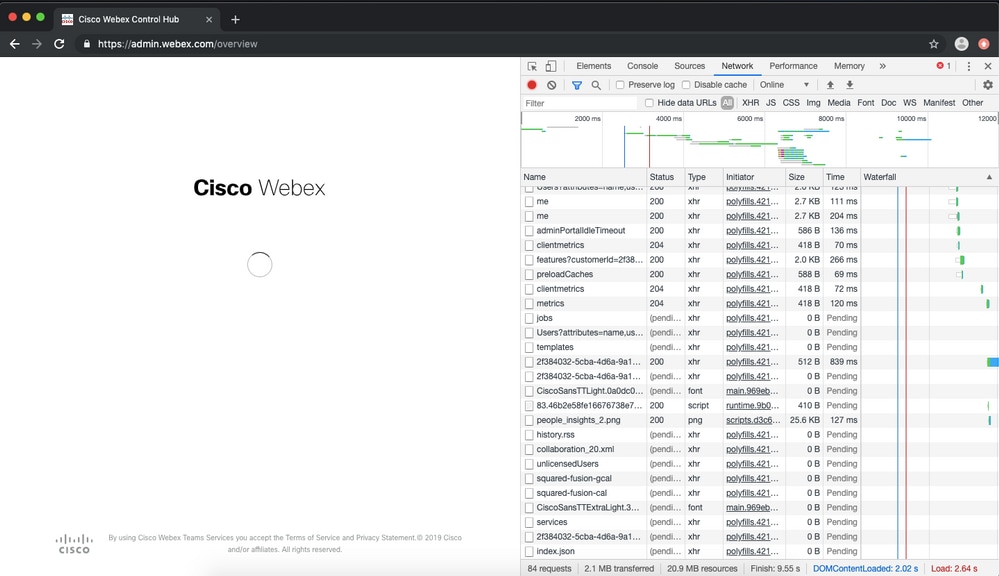Filter requests by XHR

pyautogui.click(x=751, y=103)
